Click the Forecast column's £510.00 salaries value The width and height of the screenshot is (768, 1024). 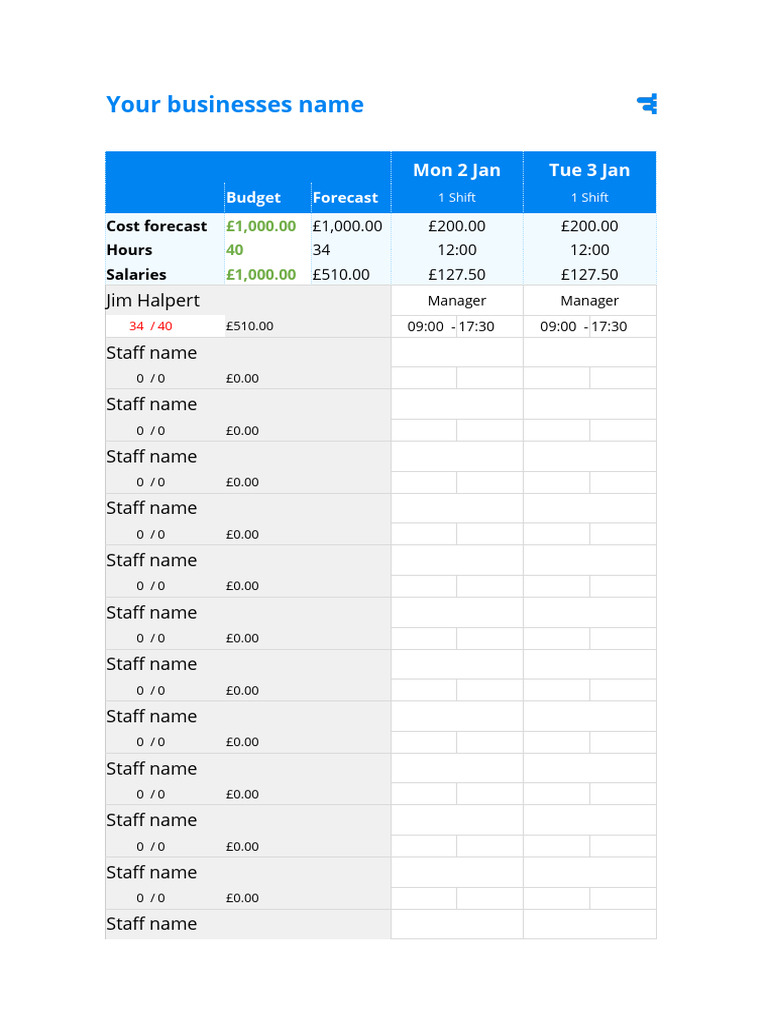click(x=341, y=274)
